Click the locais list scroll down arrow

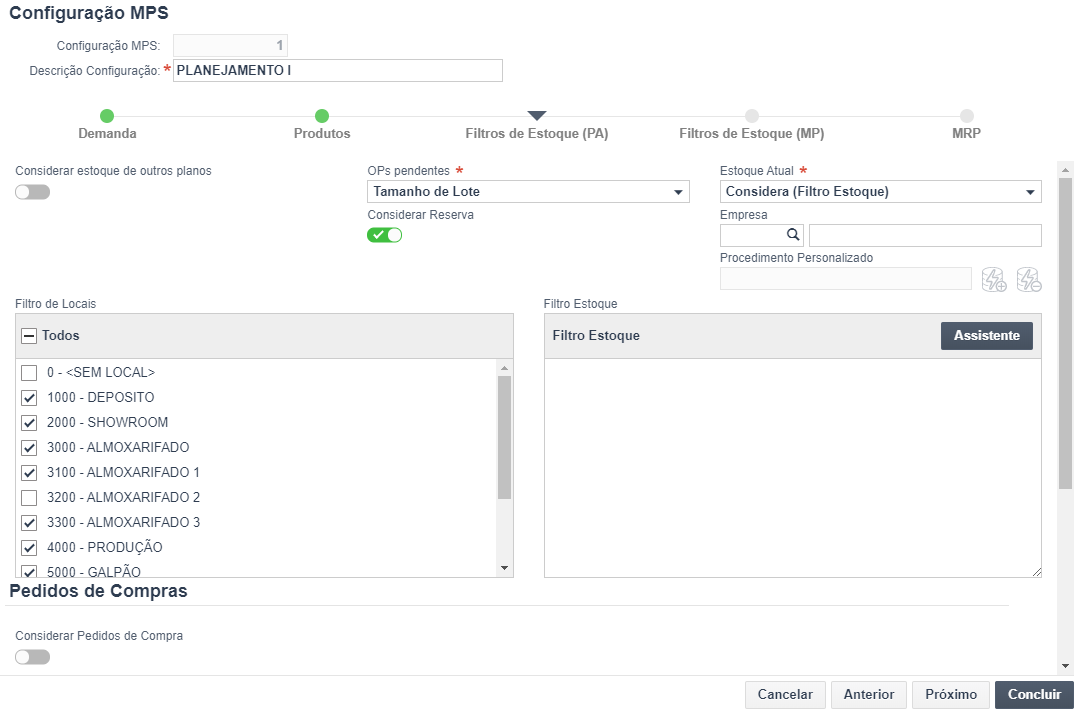point(504,568)
